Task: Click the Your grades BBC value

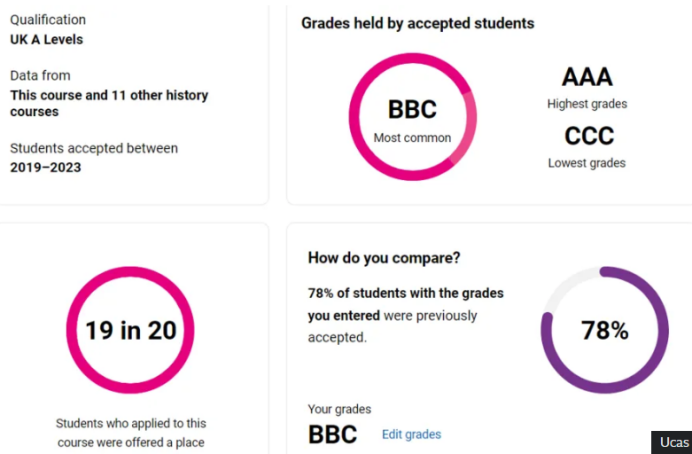Action: click(332, 435)
